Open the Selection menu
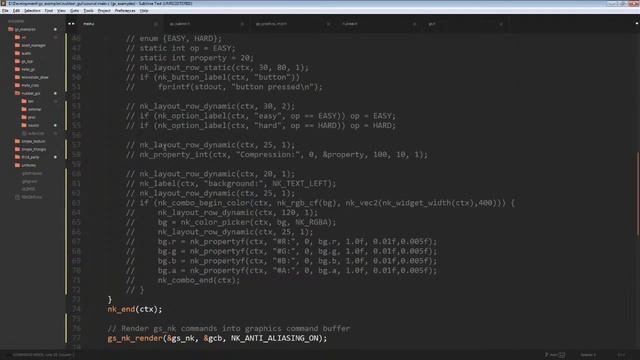The height and width of the screenshot is (360, 640). (32, 11)
